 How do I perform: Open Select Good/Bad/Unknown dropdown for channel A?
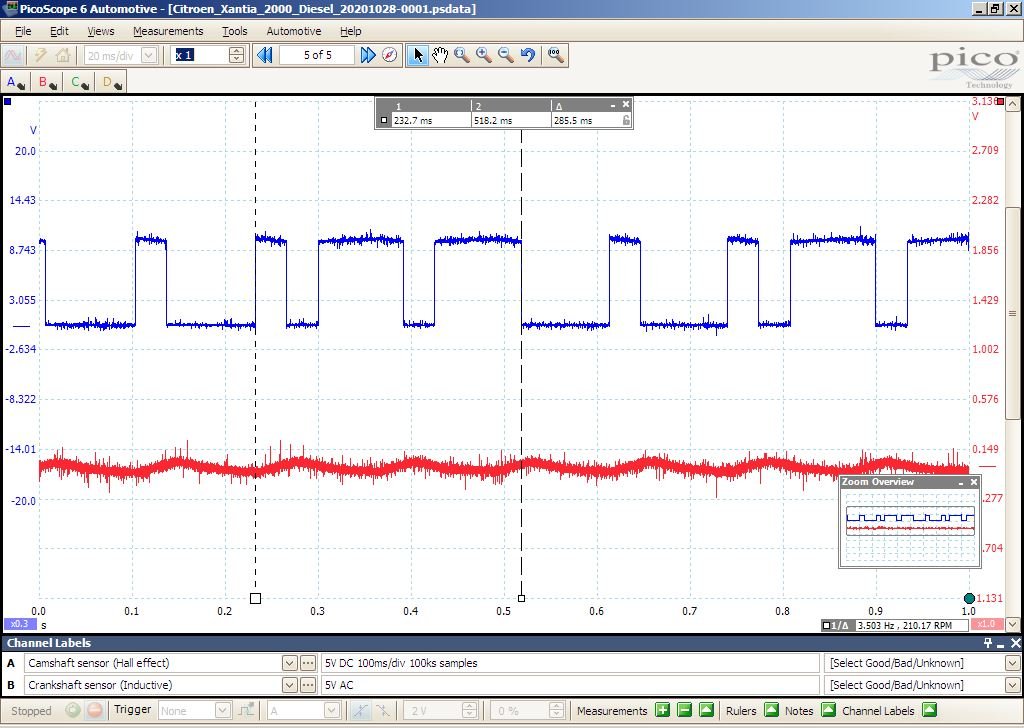pos(1012,663)
